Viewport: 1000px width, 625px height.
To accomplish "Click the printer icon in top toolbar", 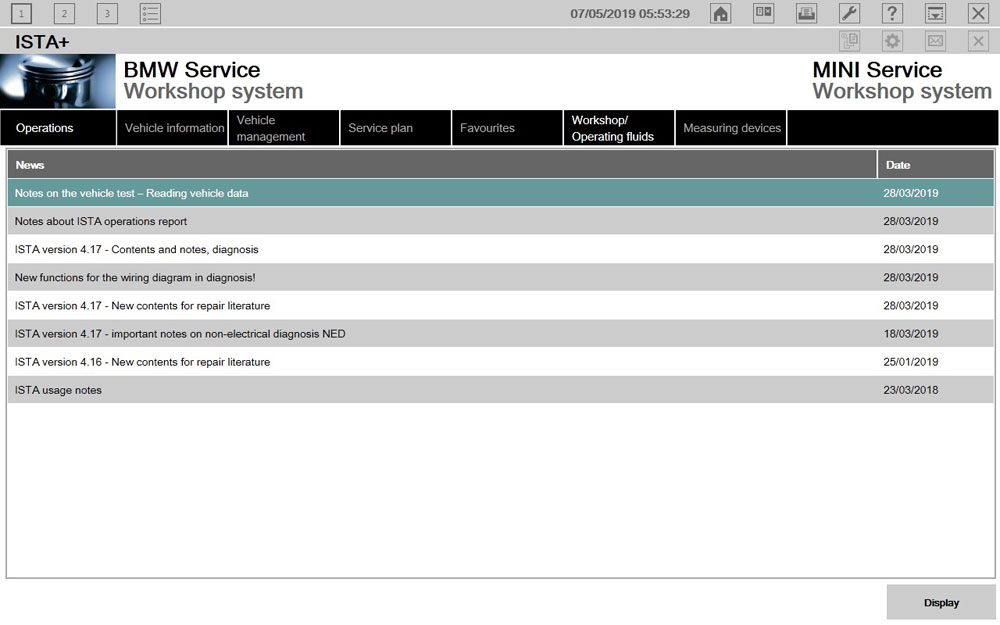I will pos(806,13).
